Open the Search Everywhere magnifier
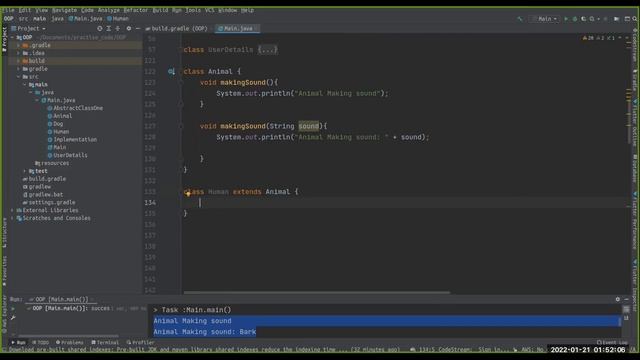The image size is (640, 360). pos(635,19)
